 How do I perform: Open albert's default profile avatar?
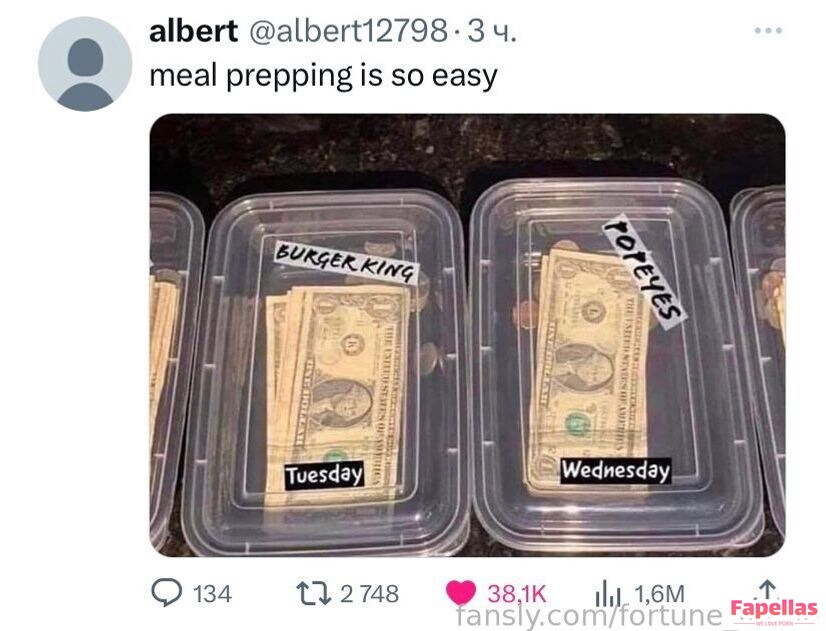pyautogui.click(x=85, y=64)
